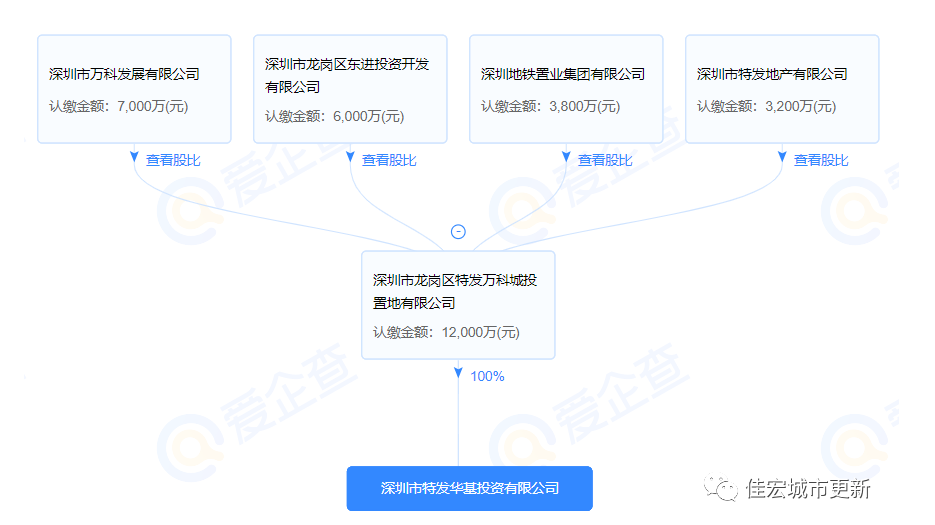View 查看股比 for 深圳市万科发展有限公司

coord(173,160)
